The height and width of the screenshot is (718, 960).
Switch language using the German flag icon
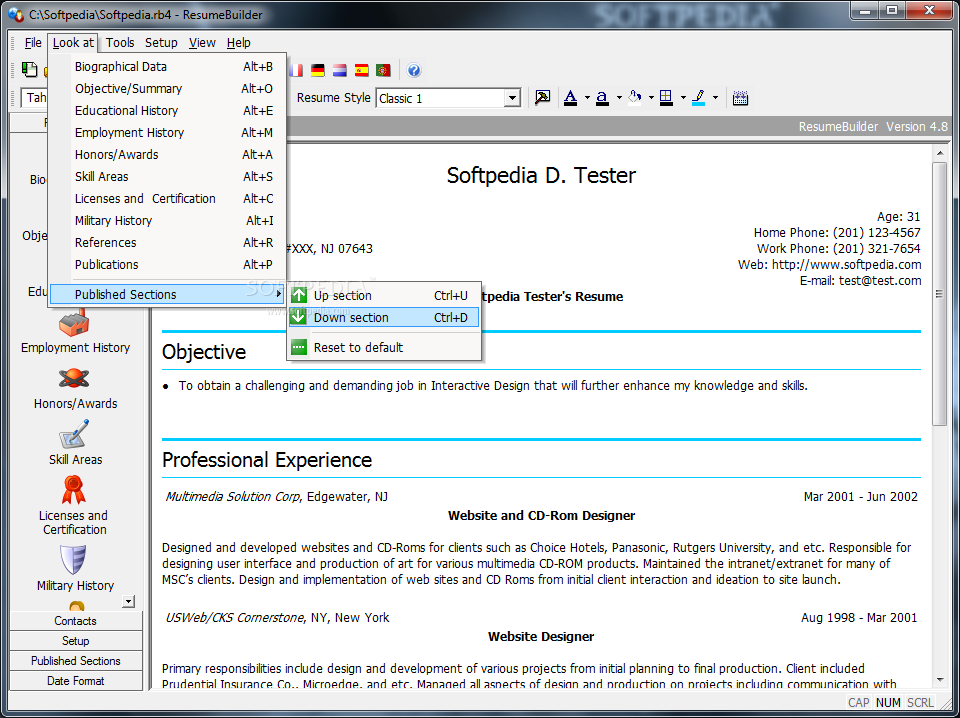[317, 70]
